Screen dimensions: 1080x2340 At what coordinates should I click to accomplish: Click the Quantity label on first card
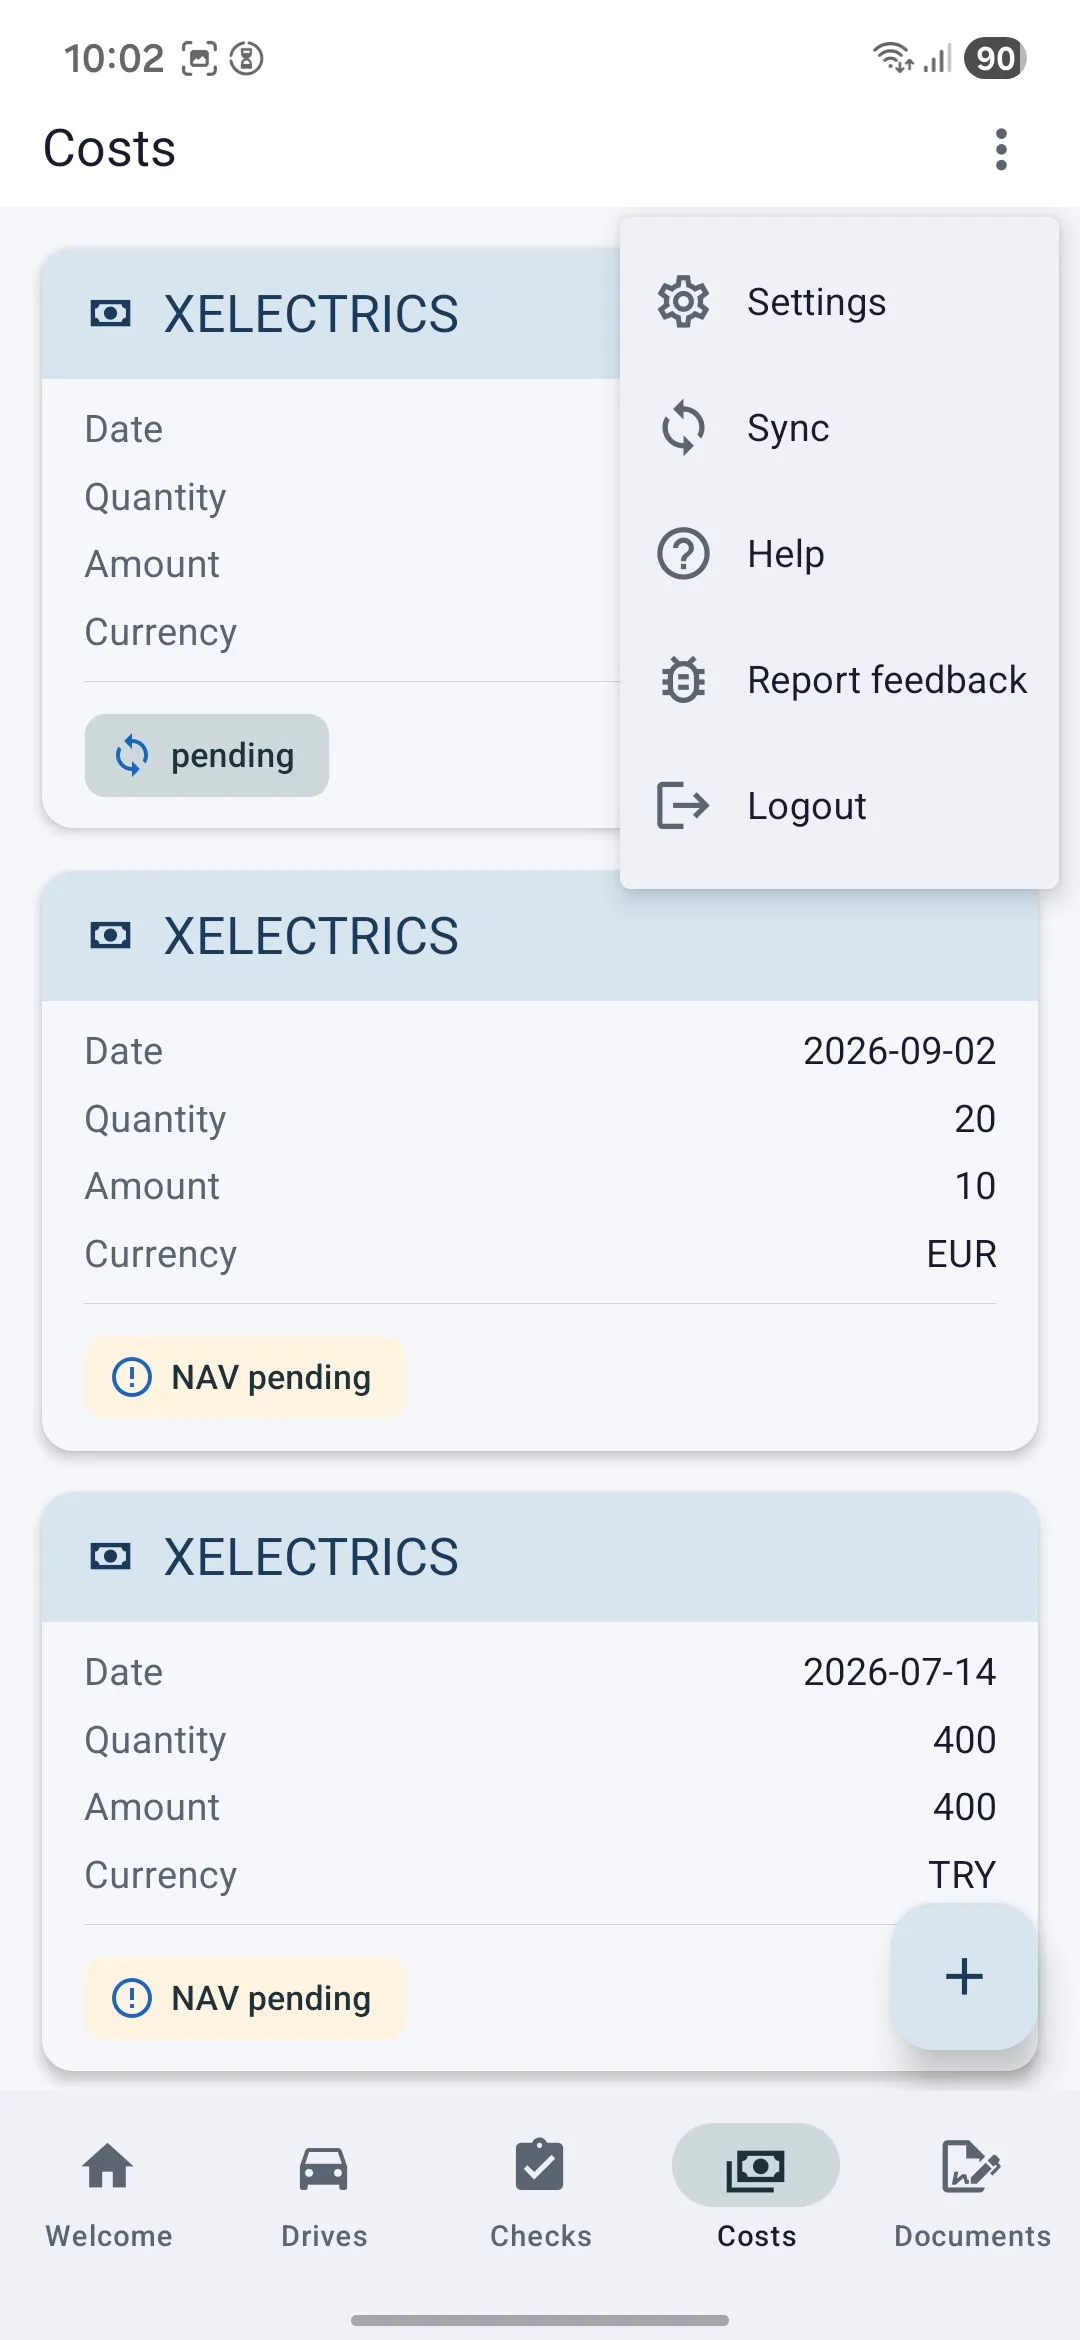[156, 497]
